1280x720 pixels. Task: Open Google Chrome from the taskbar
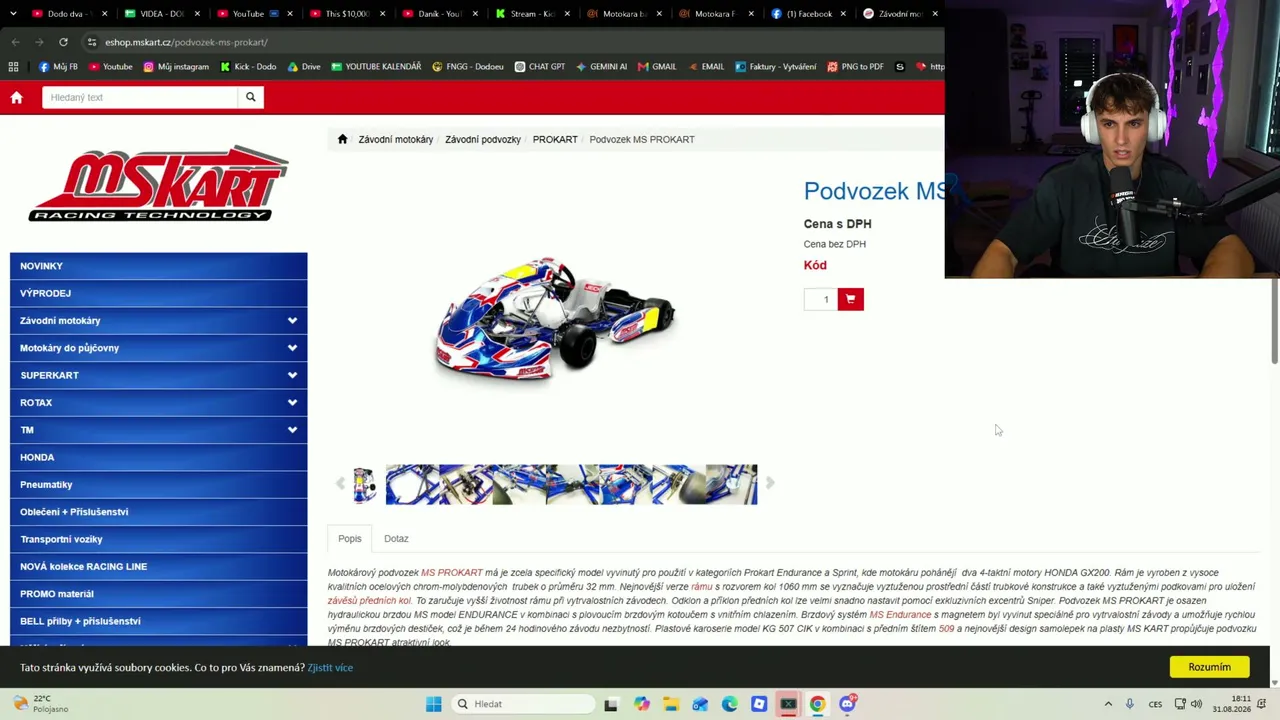pyautogui.click(x=818, y=704)
